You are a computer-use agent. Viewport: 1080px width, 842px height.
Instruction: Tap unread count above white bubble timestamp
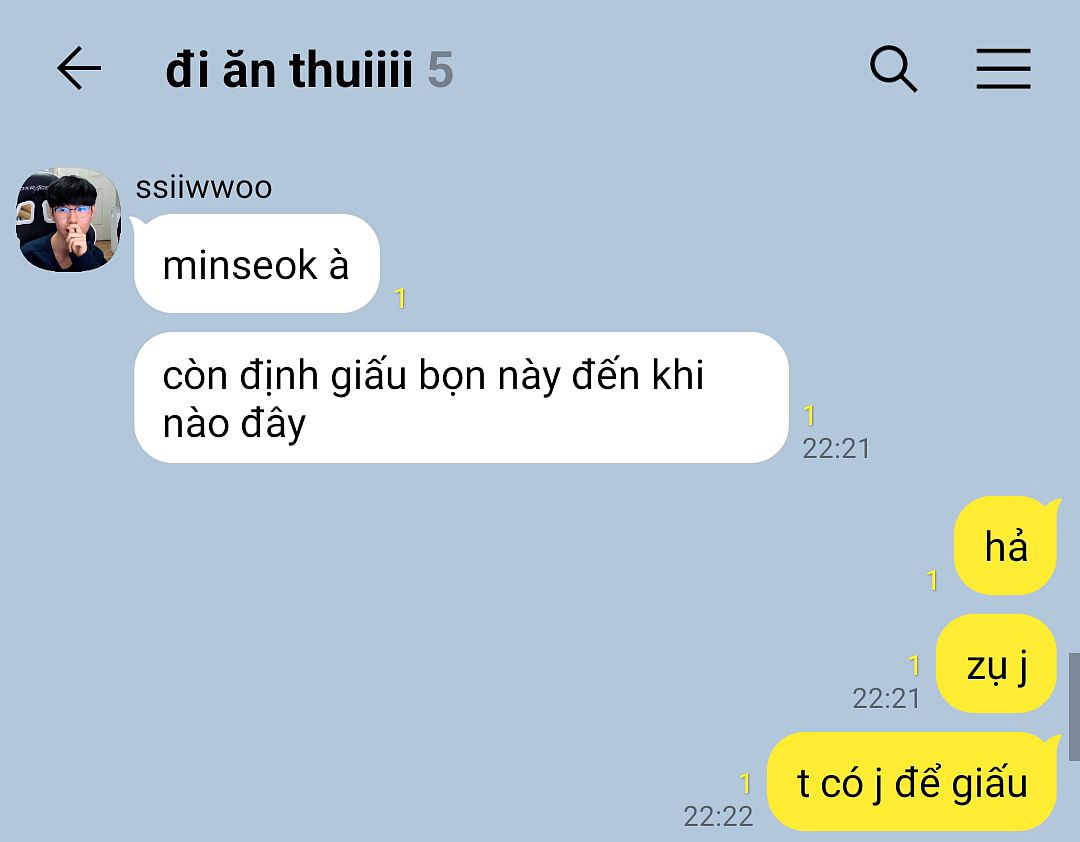click(x=809, y=415)
